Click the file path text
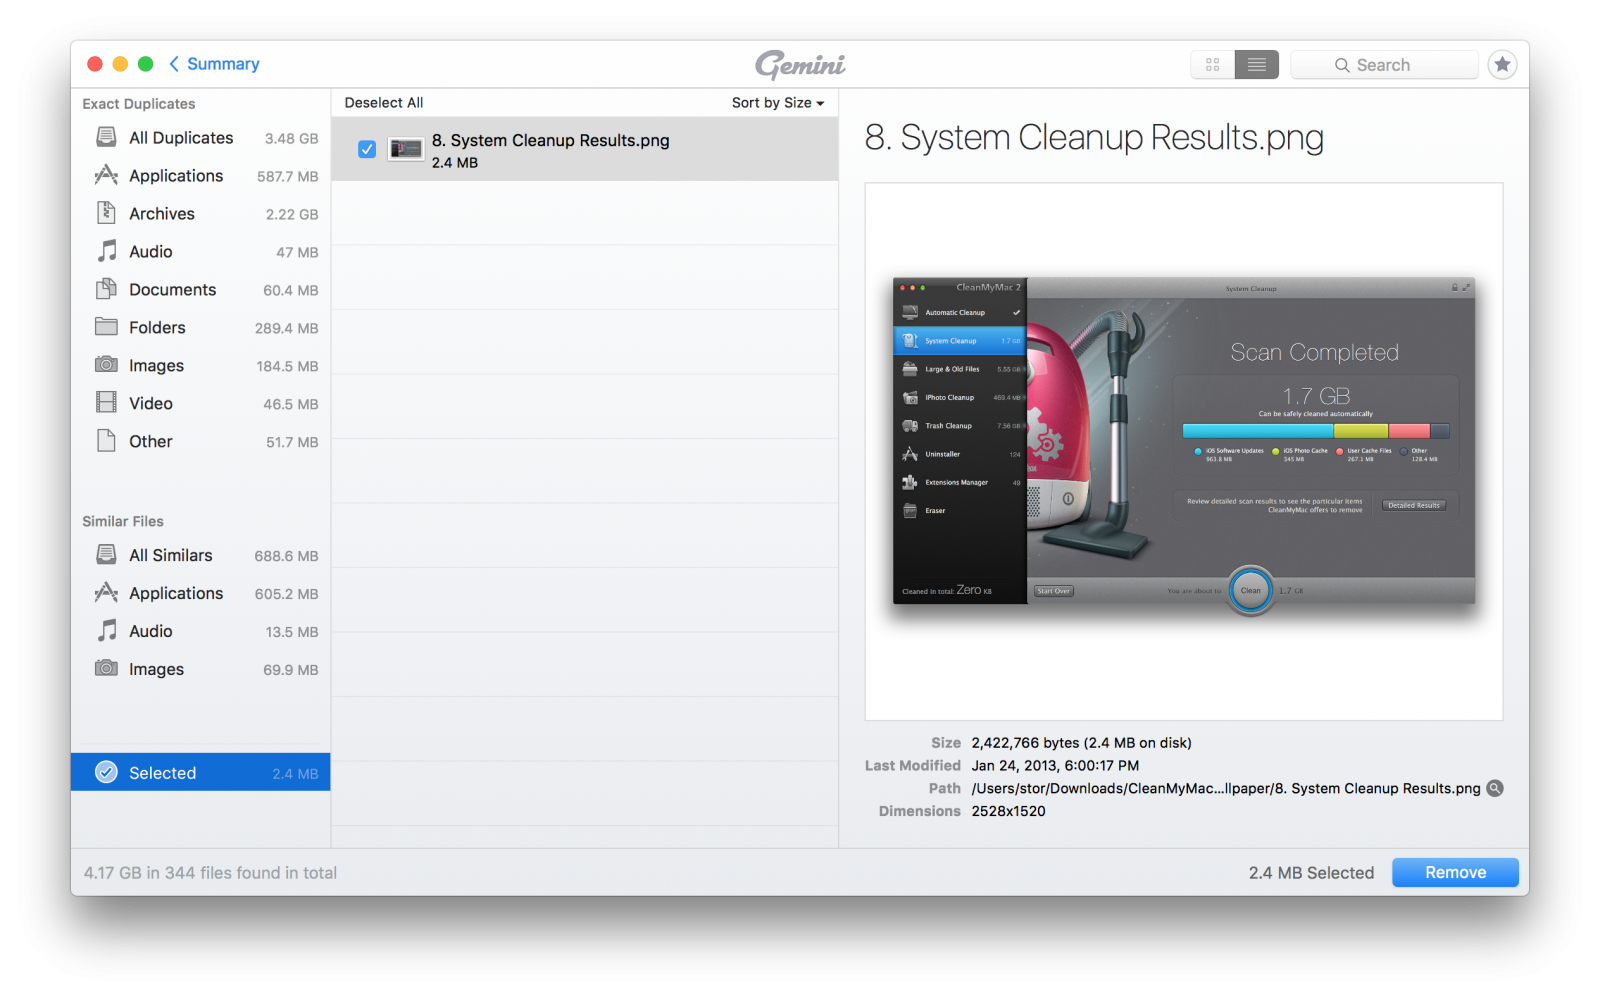This screenshot has width=1600, height=997. pyautogui.click(x=1226, y=788)
